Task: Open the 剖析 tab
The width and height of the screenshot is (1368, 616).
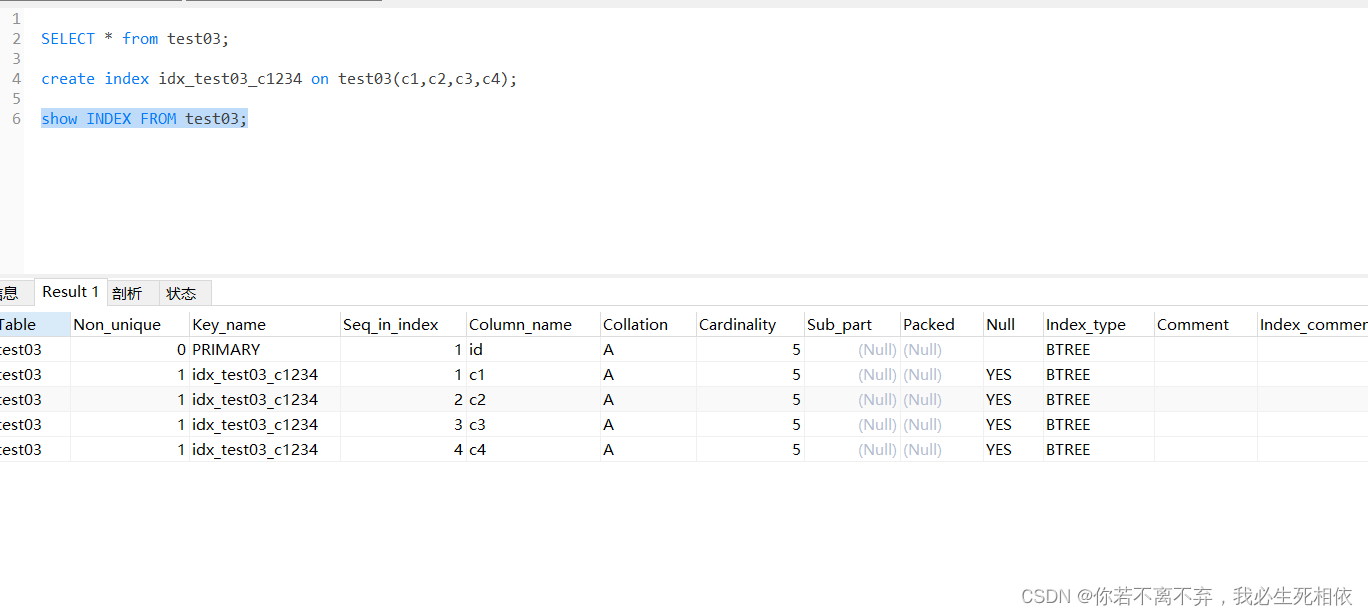Action: point(127,293)
